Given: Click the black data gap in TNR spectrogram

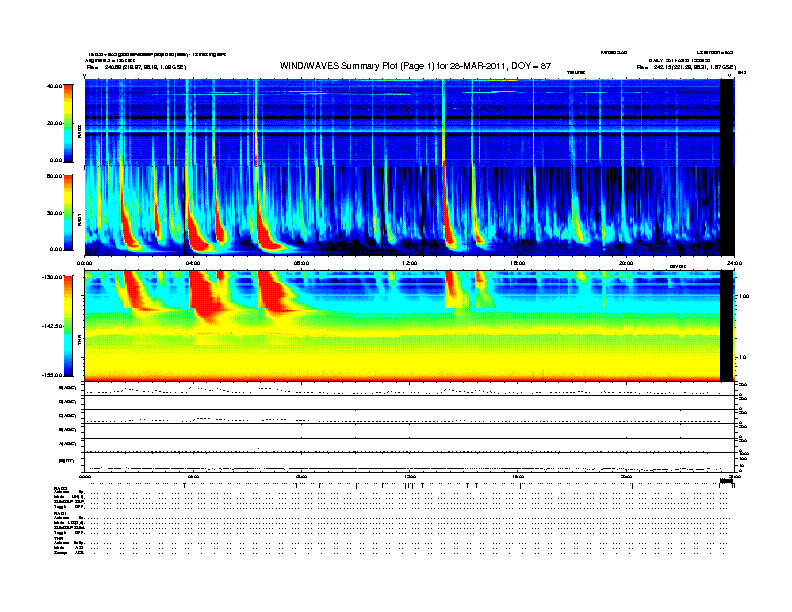Looking at the screenshot, I should coord(727,326).
